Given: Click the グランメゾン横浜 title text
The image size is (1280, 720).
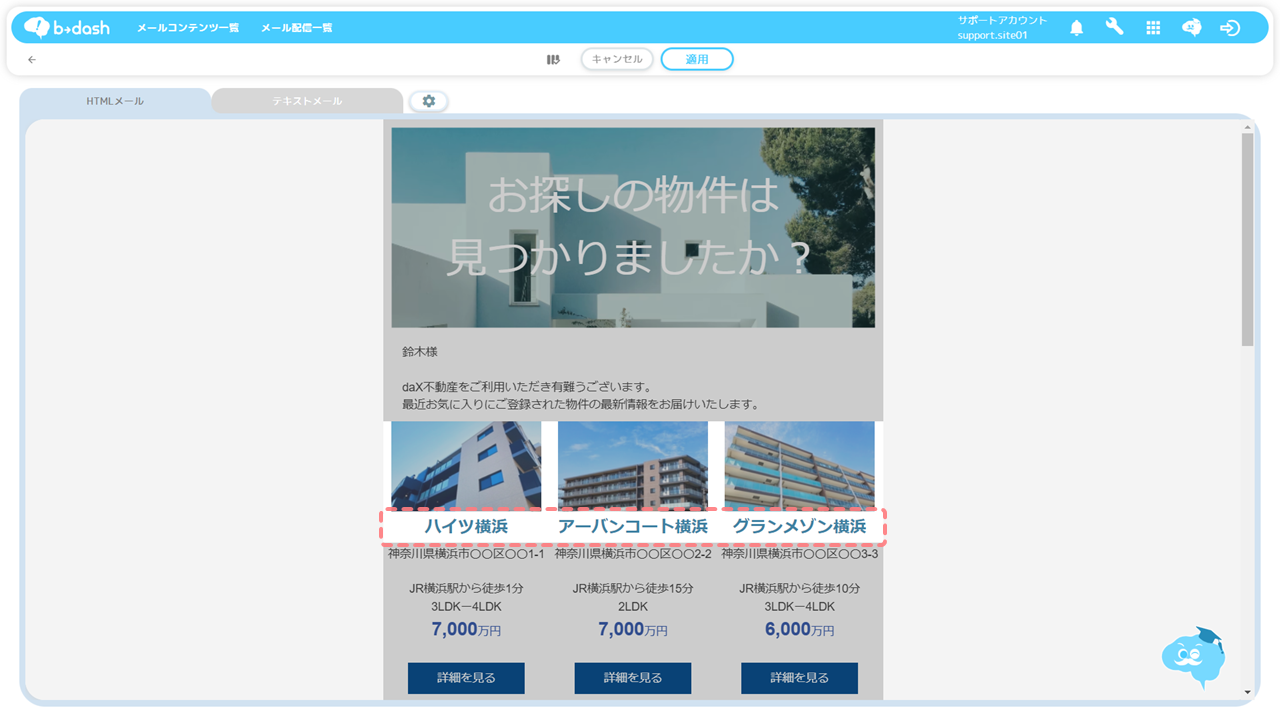Looking at the screenshot, I should 799,526.
